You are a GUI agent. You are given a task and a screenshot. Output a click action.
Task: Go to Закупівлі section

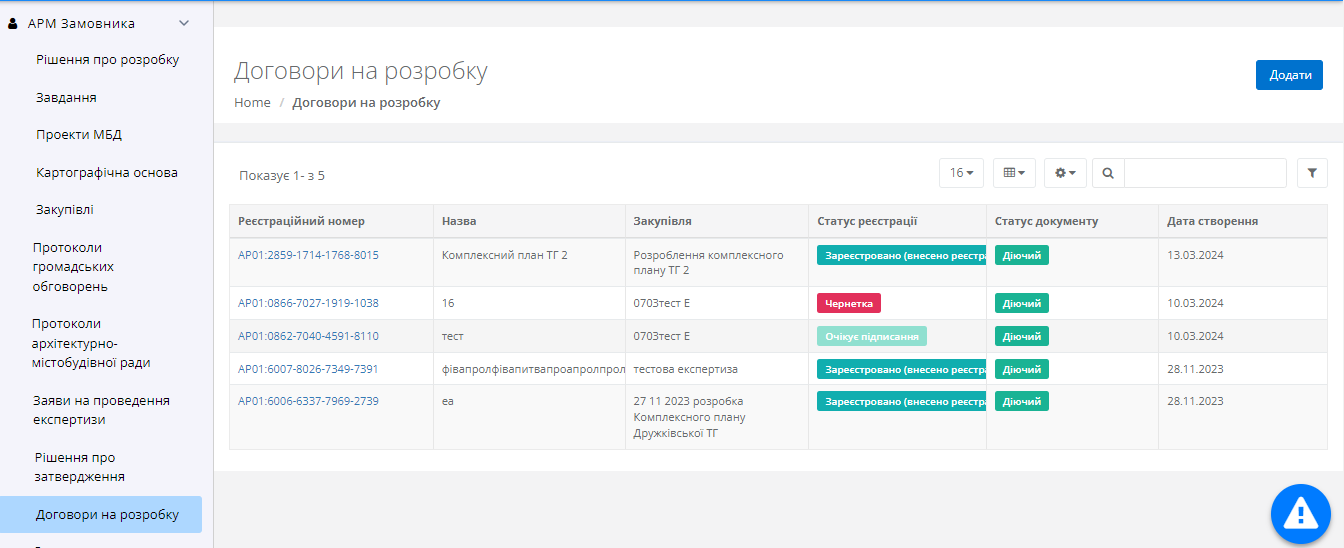pos(65,210)
